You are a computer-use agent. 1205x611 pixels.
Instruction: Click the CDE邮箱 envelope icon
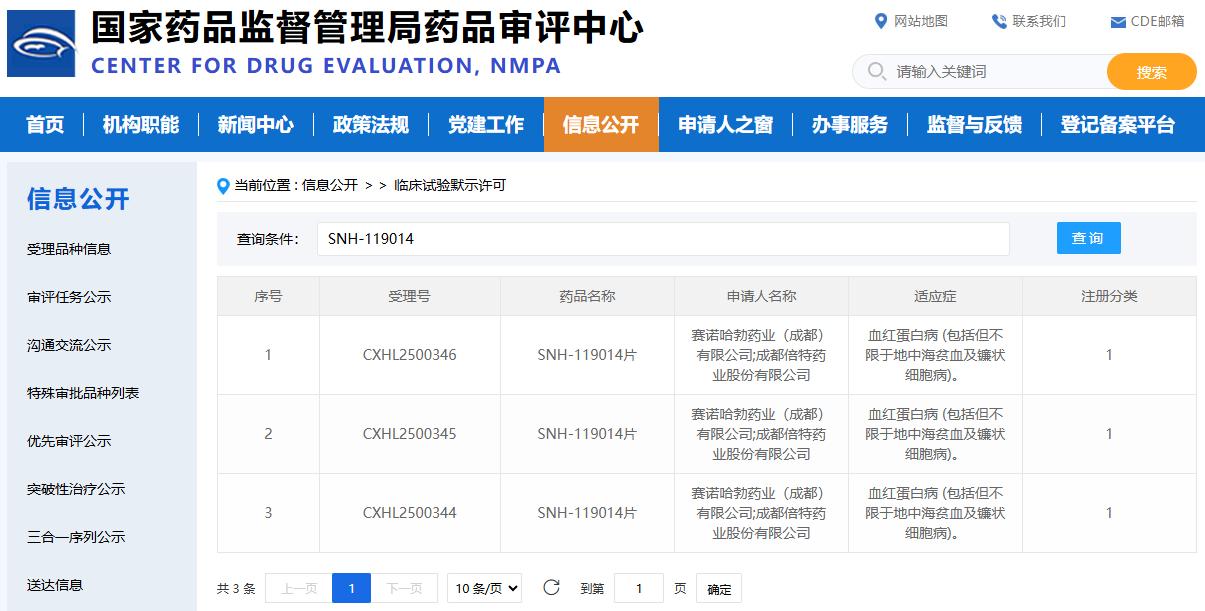click(x=1118, y=22)
